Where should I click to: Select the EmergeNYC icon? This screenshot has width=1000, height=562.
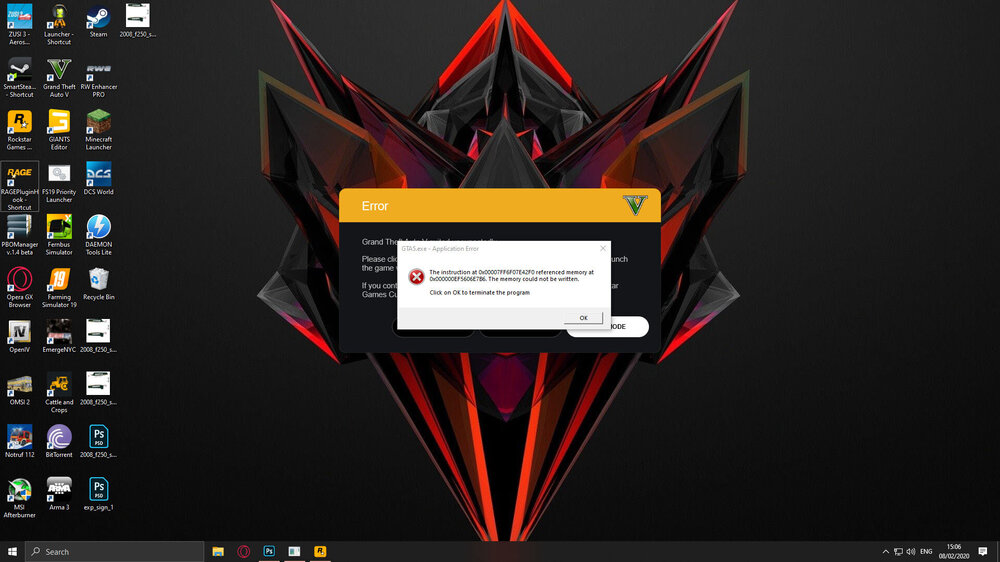click(59, 336)
